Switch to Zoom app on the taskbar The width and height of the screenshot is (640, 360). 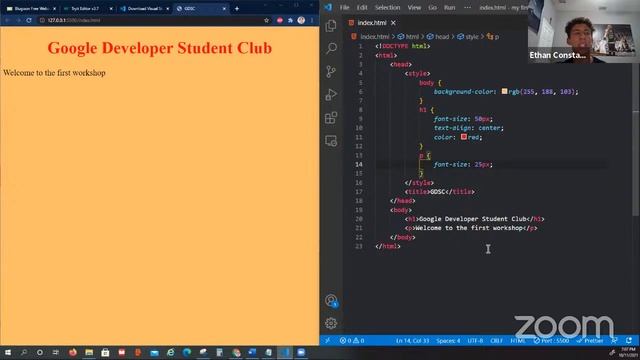tap(301, 352)
